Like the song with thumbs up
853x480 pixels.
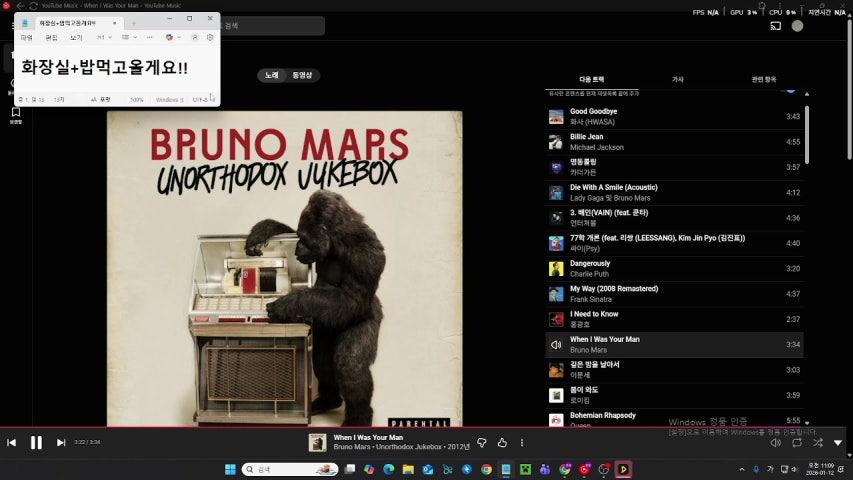click(502, 442)
